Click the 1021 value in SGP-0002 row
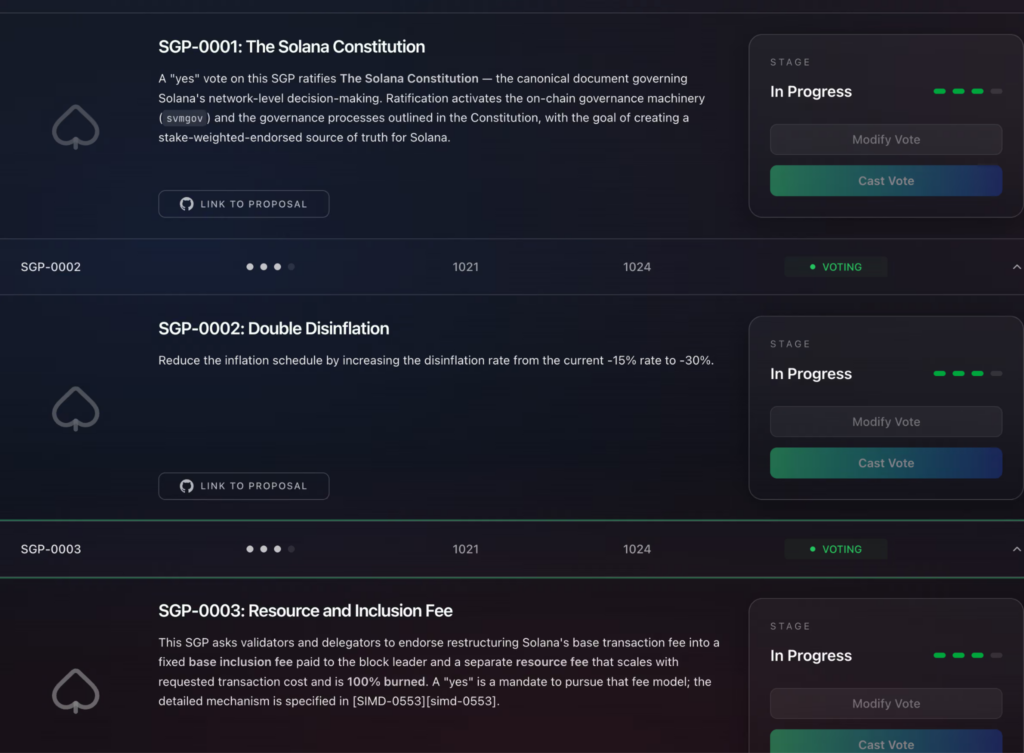 (x=466, y=266)
